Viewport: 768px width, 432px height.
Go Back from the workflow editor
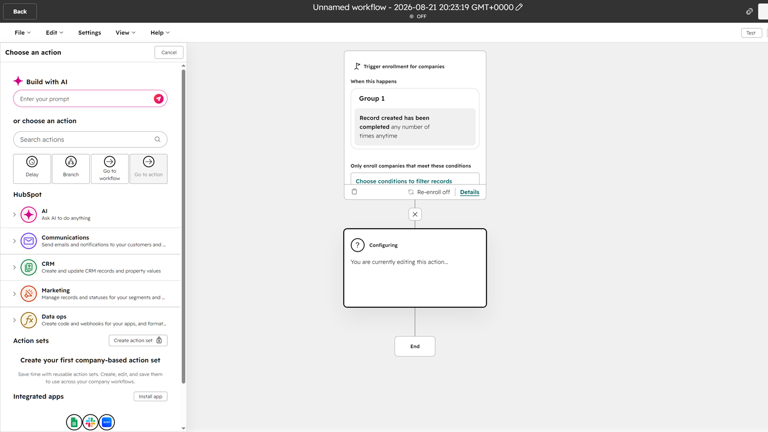pos(20,11)
